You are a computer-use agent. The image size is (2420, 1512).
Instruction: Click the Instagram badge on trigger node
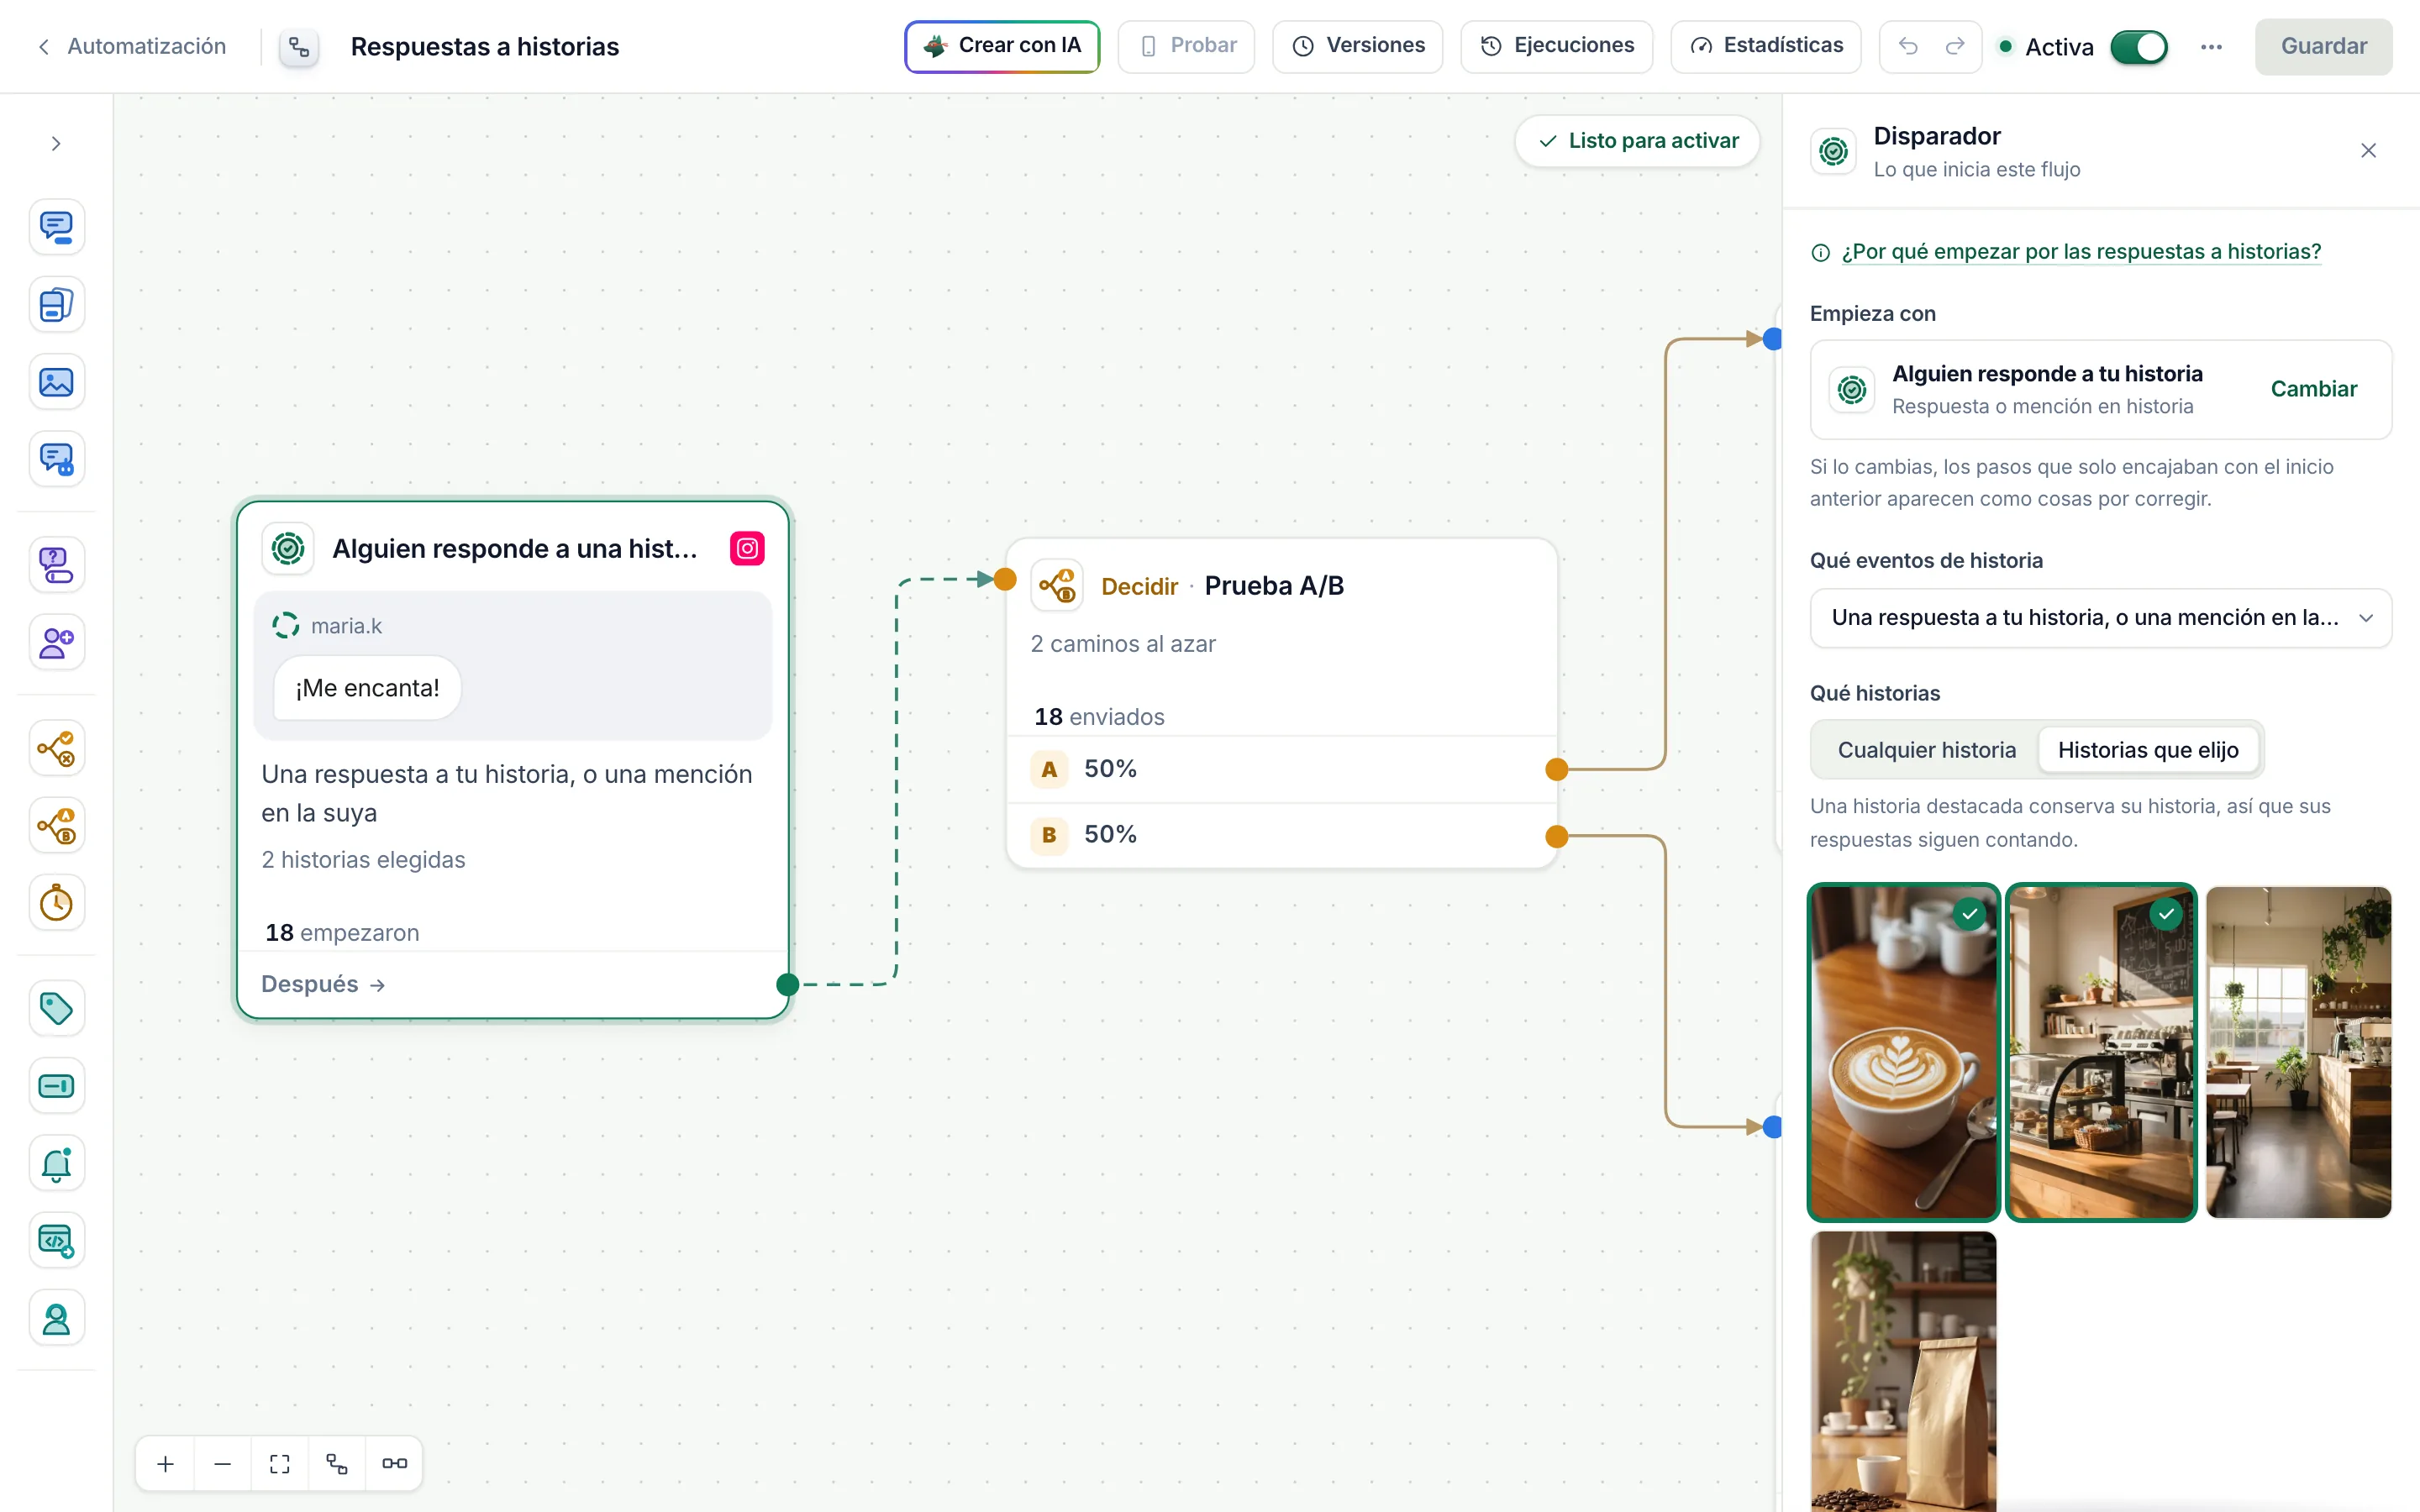coord(747,548)
